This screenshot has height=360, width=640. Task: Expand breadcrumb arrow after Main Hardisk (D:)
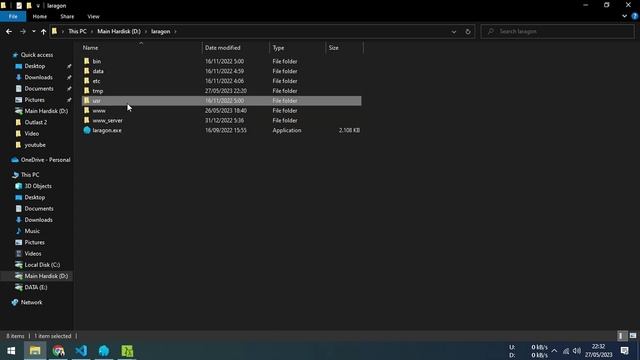tap(146, 31)
